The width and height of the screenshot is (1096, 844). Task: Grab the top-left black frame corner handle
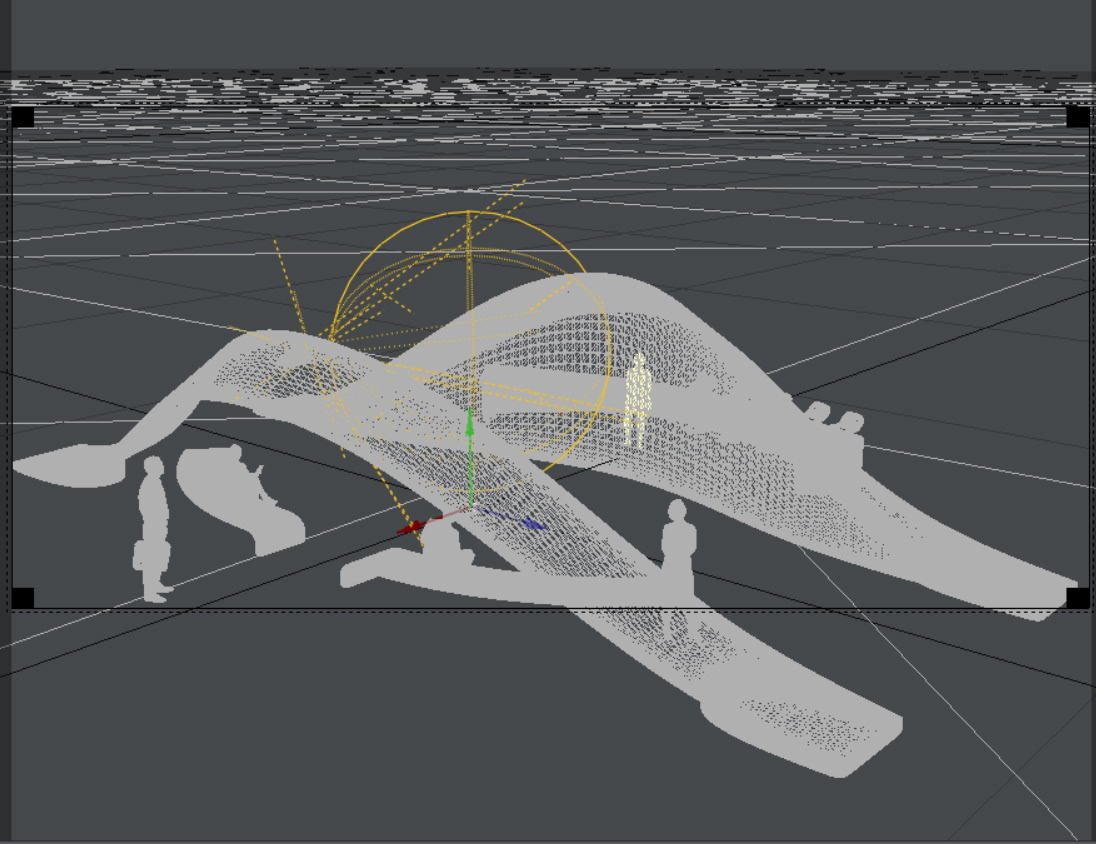22,117
